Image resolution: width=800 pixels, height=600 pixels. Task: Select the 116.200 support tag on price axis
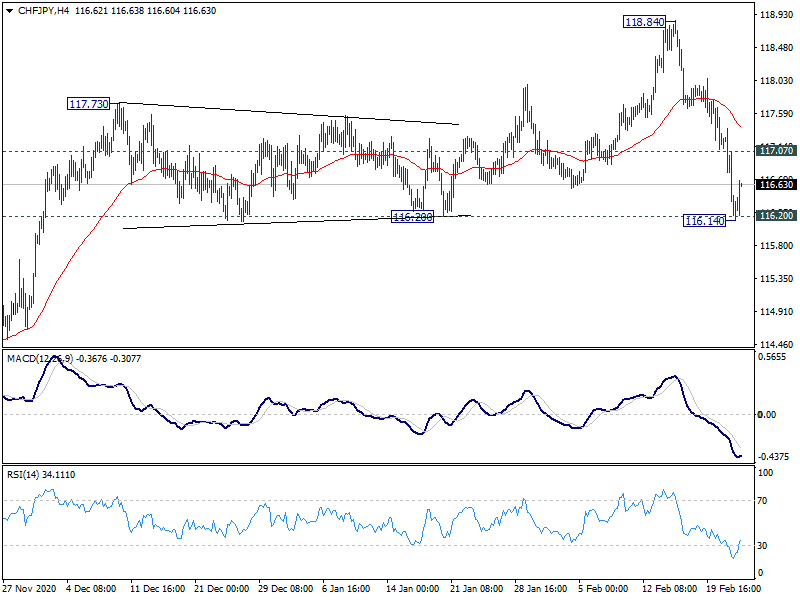pyautogui.click(x=777, y=216)
